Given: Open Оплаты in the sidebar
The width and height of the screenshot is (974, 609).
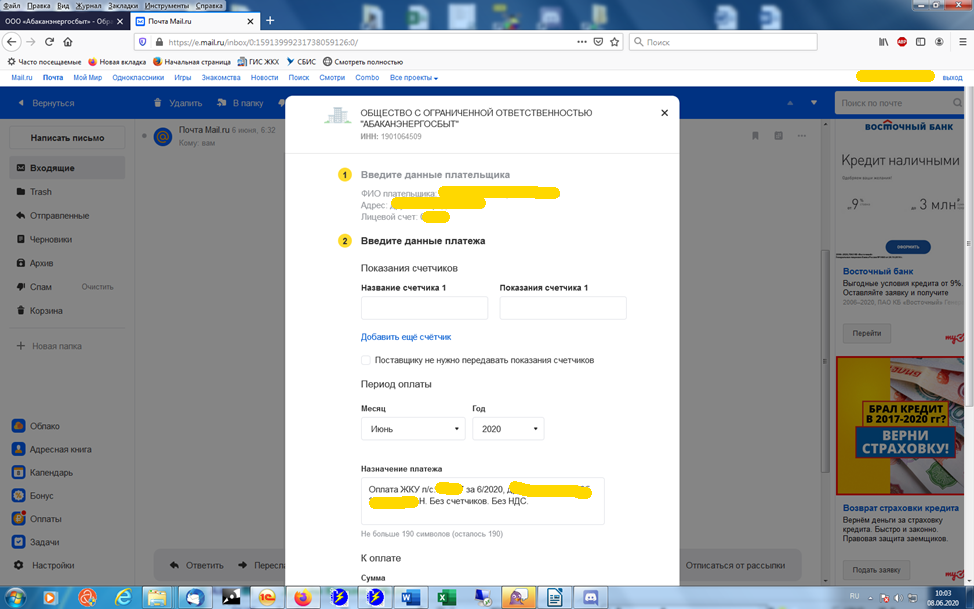Looking at the screenshot, I should [36, 518].
